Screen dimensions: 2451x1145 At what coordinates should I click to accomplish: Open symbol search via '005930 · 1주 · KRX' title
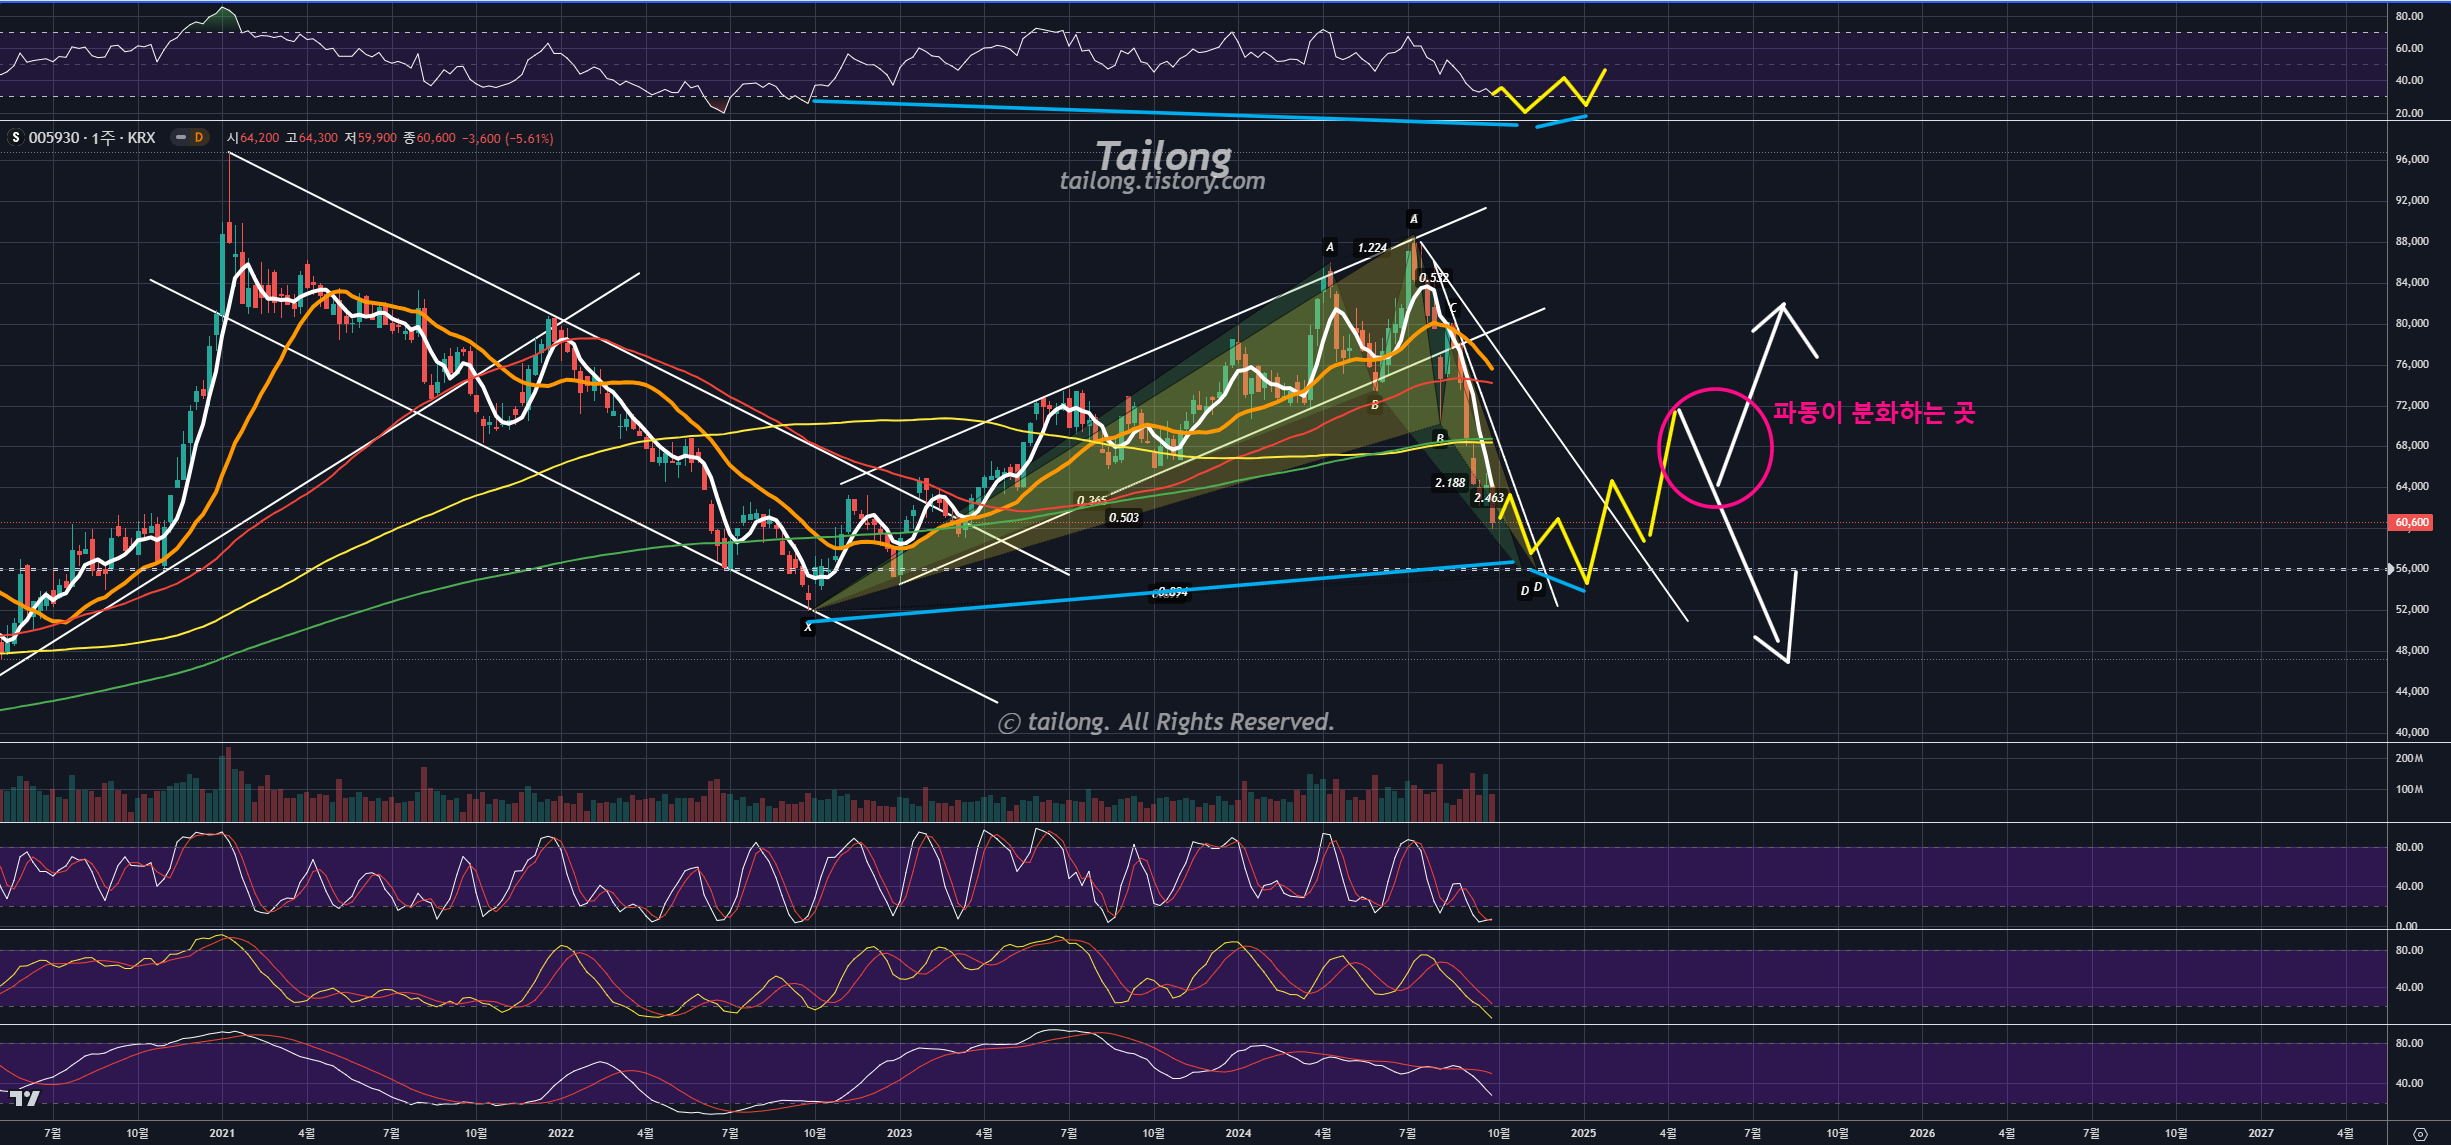click(92, 138)
